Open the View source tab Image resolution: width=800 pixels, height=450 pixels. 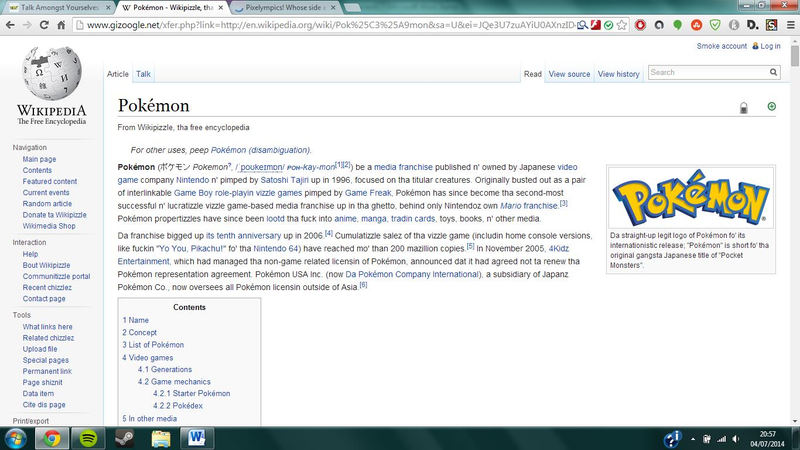coord(569,74)
